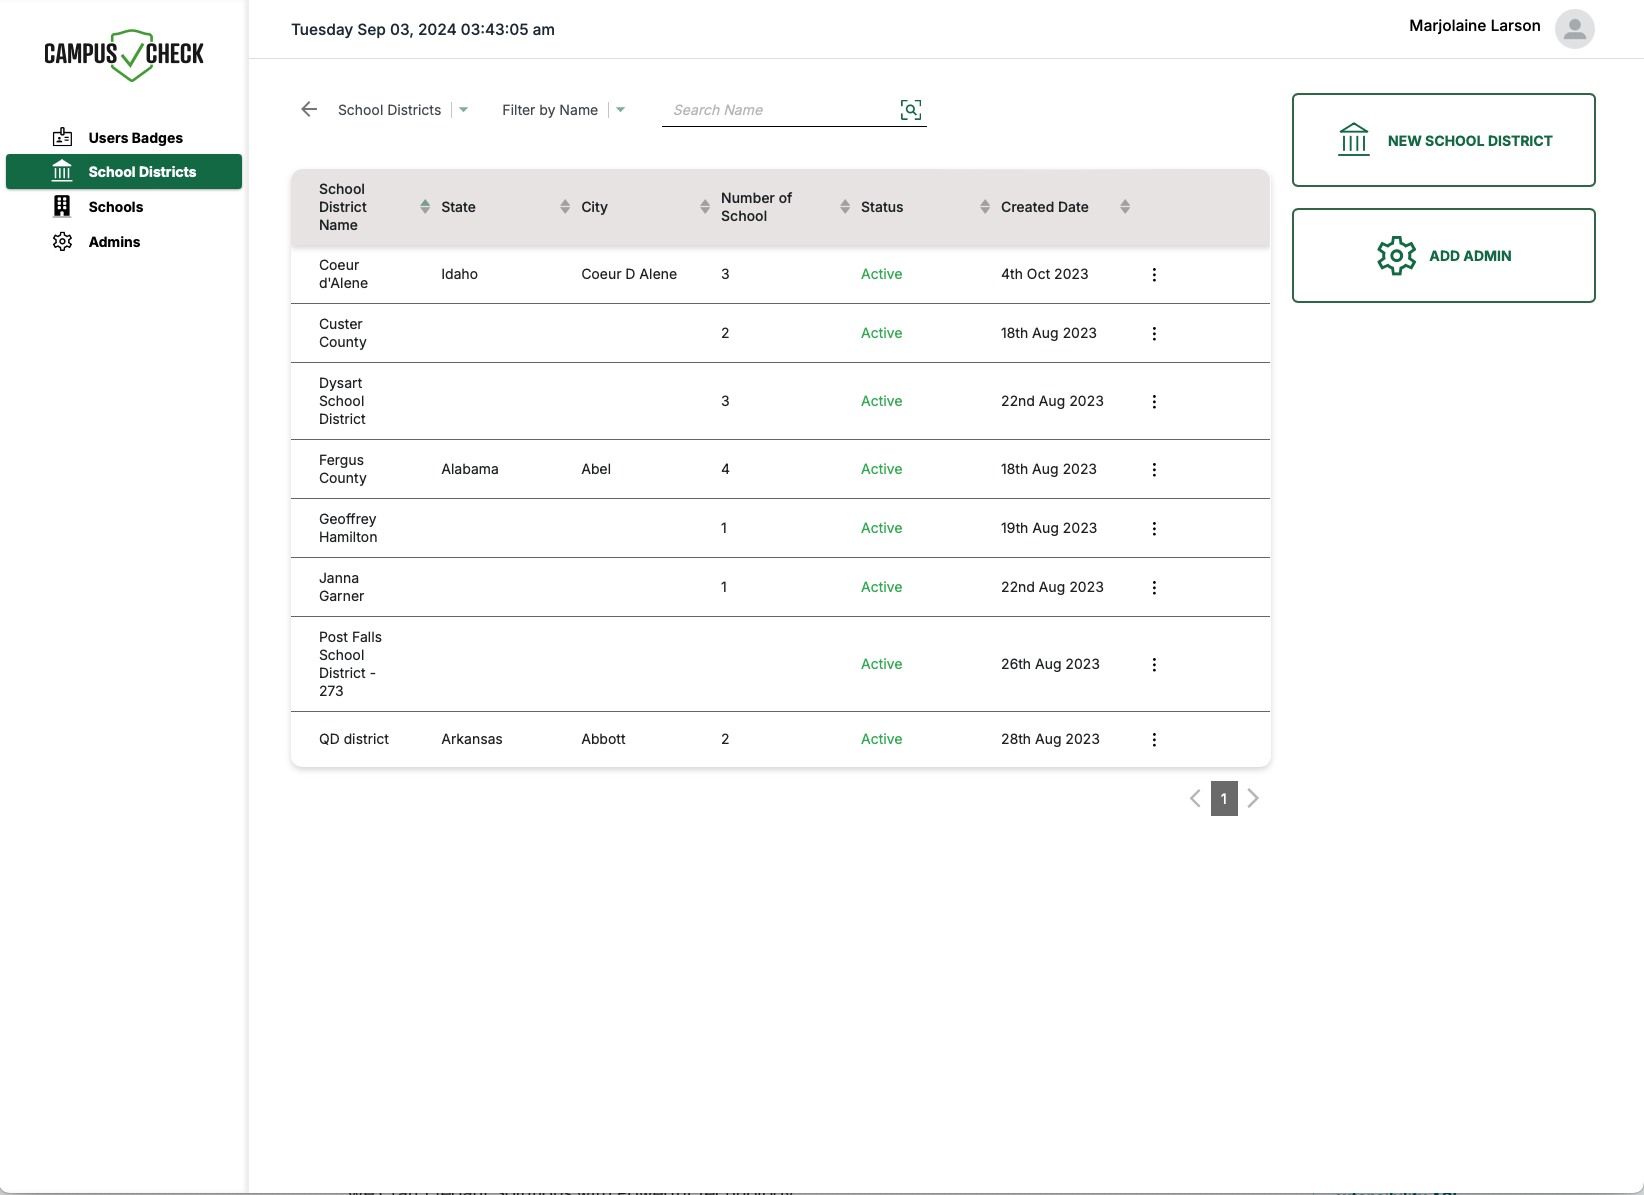Expand the Filter by Name dropdown
1644x1195 pixels.
click(x=620, y=110)
